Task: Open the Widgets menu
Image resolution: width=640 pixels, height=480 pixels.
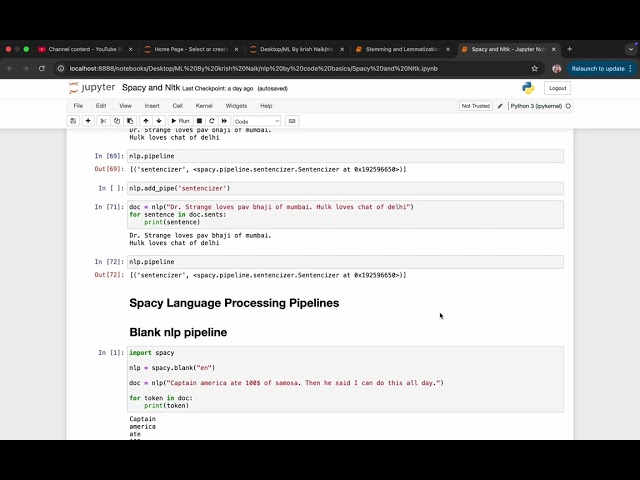Action: [236, 106]
